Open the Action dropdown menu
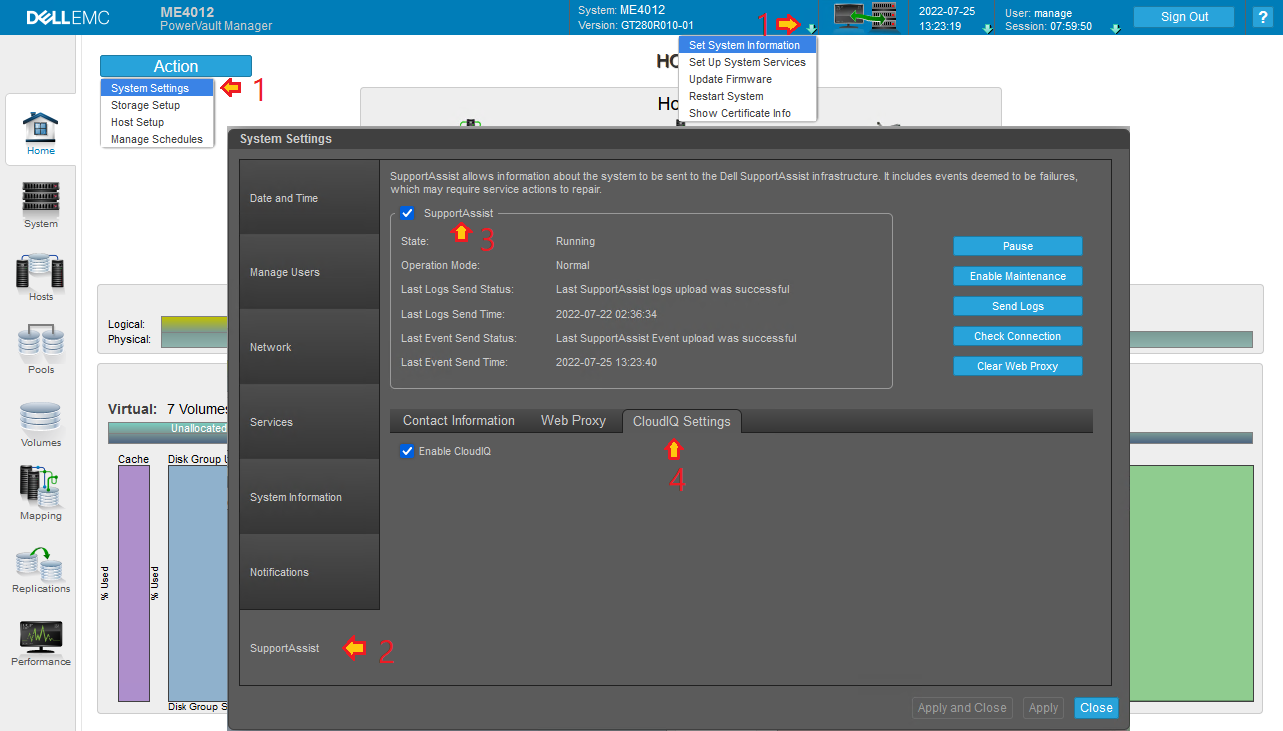Viewport: 1283px width, 731px height. [x=175, y=65]
